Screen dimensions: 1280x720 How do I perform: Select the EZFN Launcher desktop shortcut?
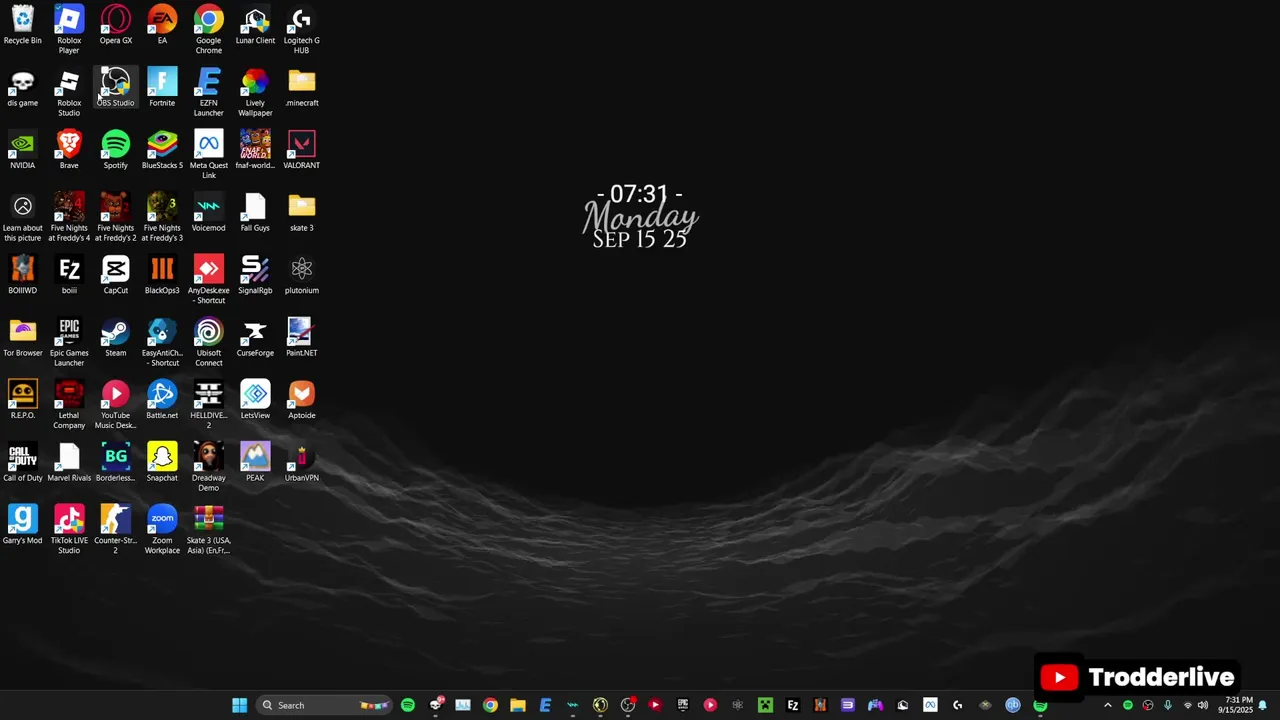click(208, 93)
